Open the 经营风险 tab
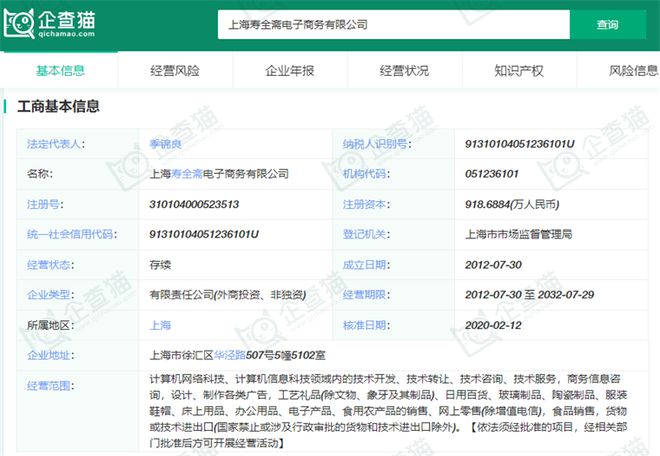Viewport: 660px width, 456px height. 175,71
